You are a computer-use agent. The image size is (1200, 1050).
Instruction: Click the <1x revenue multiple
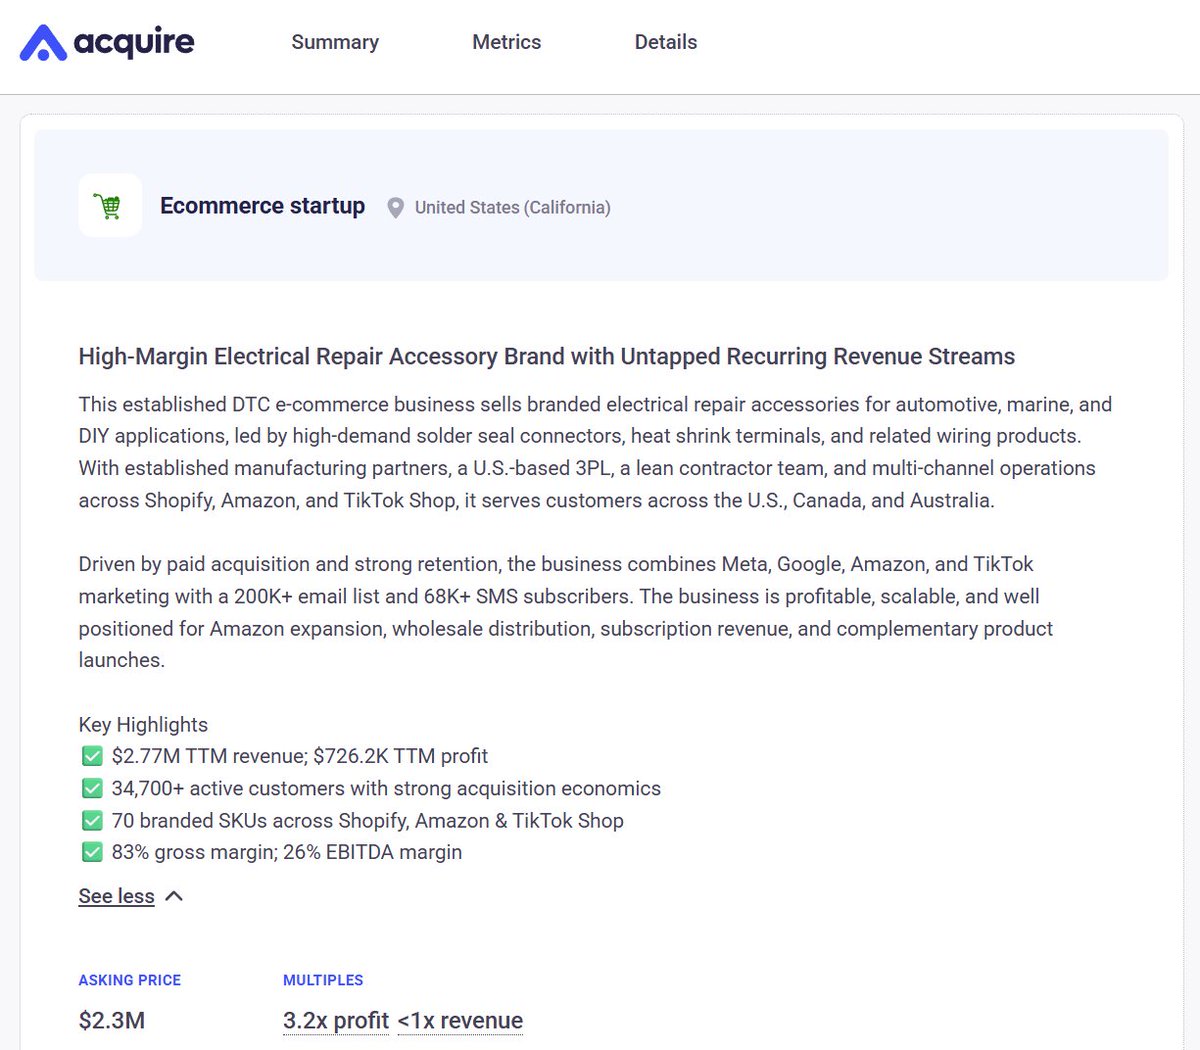pos(460,1020)
